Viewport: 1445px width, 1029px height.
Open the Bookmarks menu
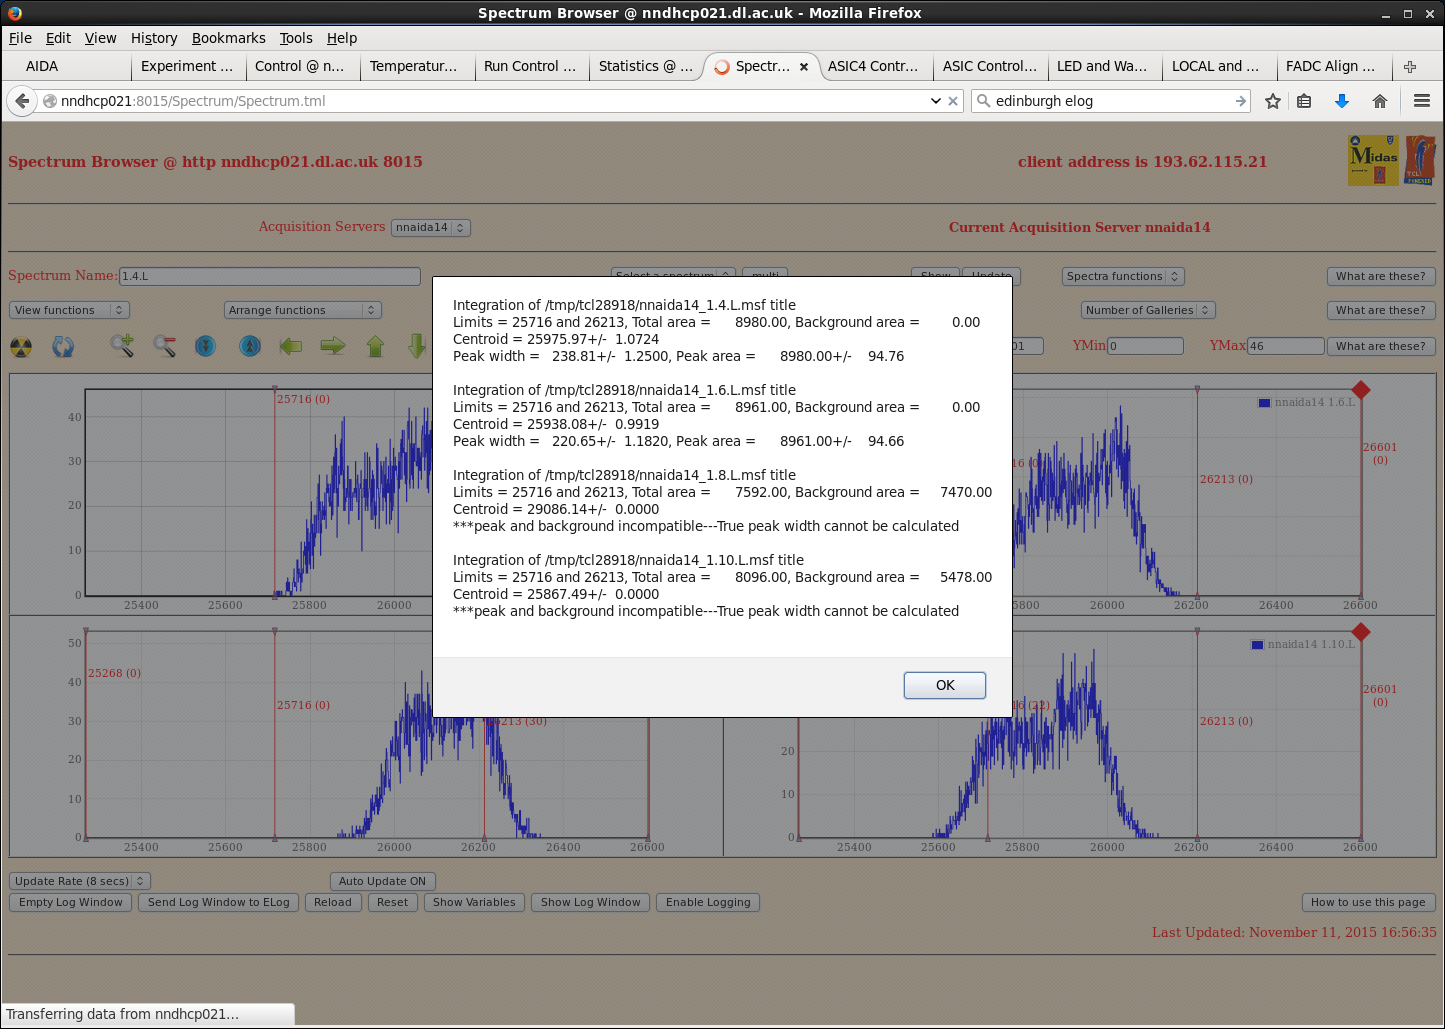[228, 38]
